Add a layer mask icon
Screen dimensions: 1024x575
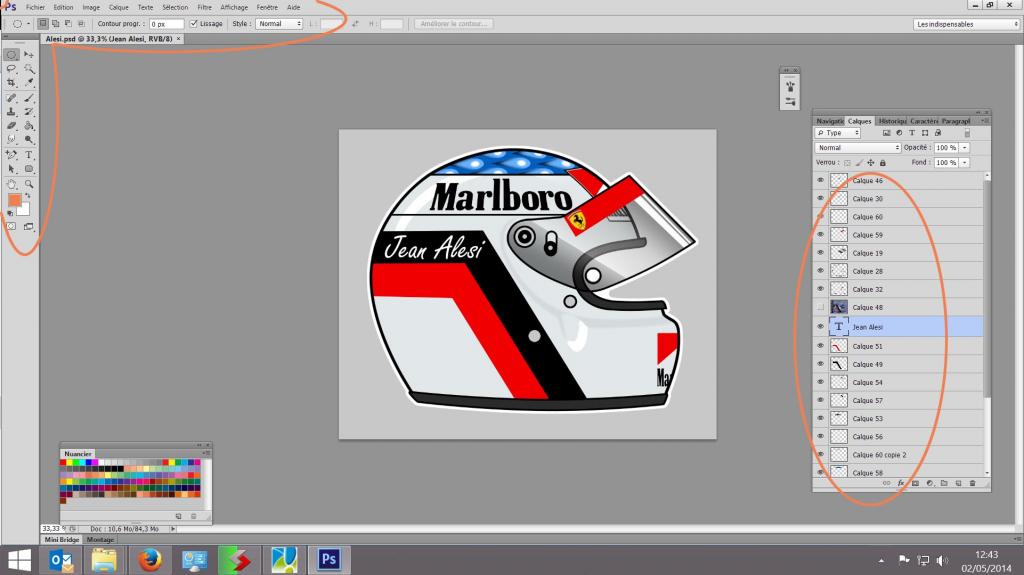point(915,484)
